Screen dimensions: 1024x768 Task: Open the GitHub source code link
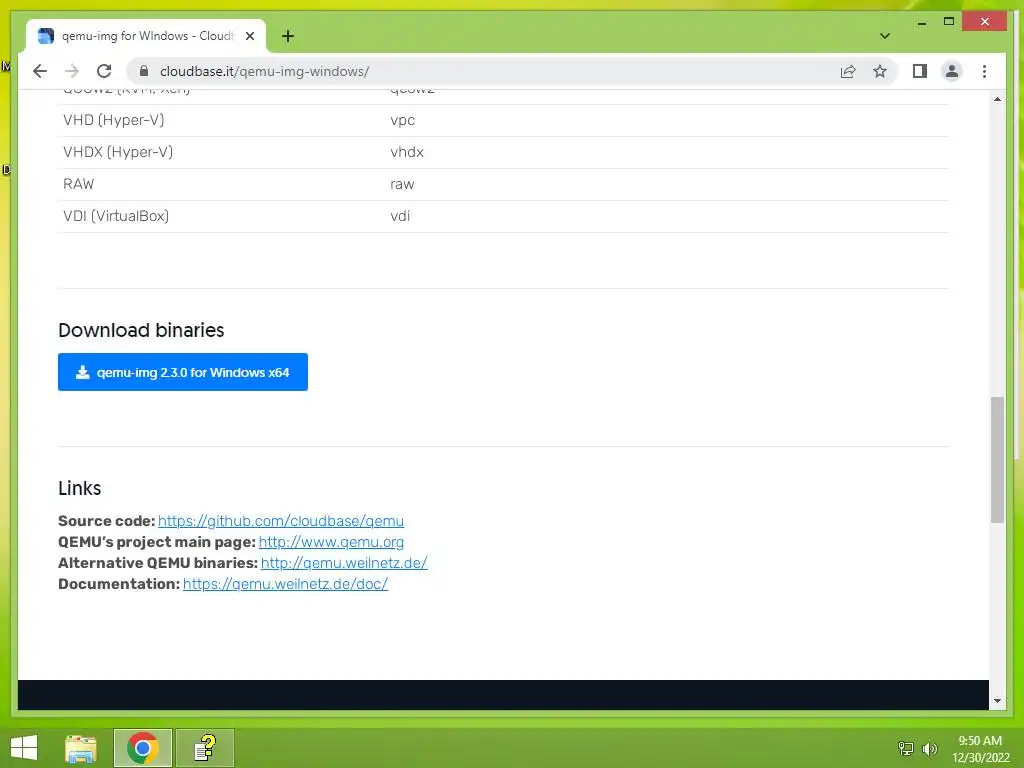pyautogui.click(x=281, y=521)
